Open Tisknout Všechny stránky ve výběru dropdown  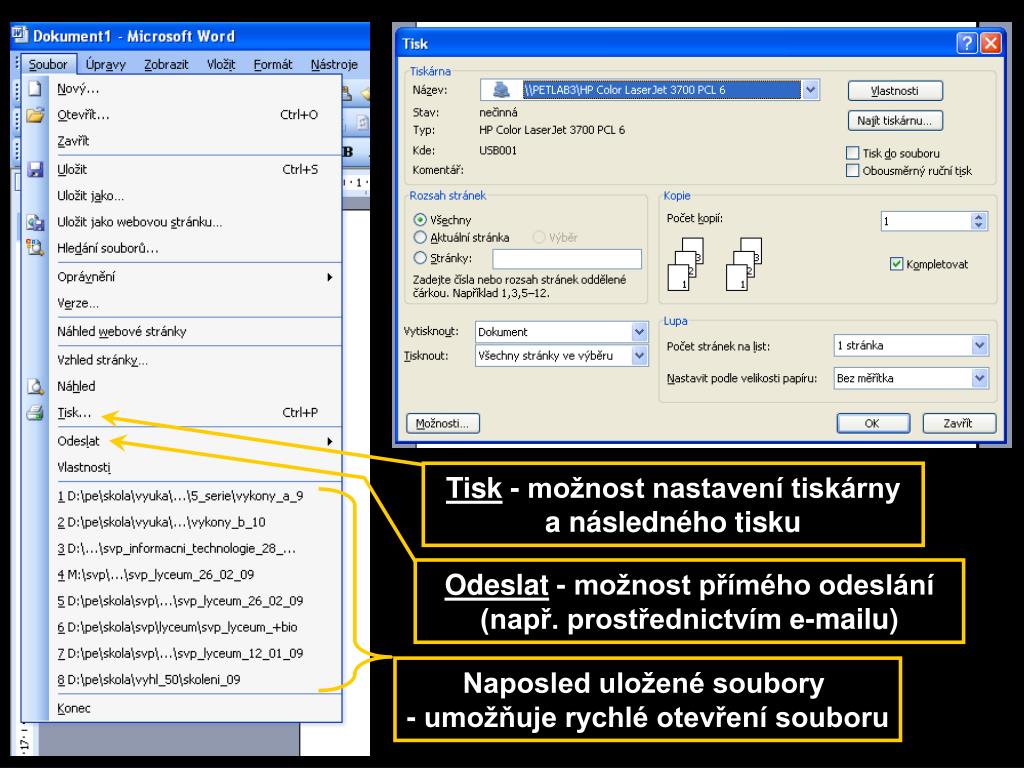(x=639, y=356)
